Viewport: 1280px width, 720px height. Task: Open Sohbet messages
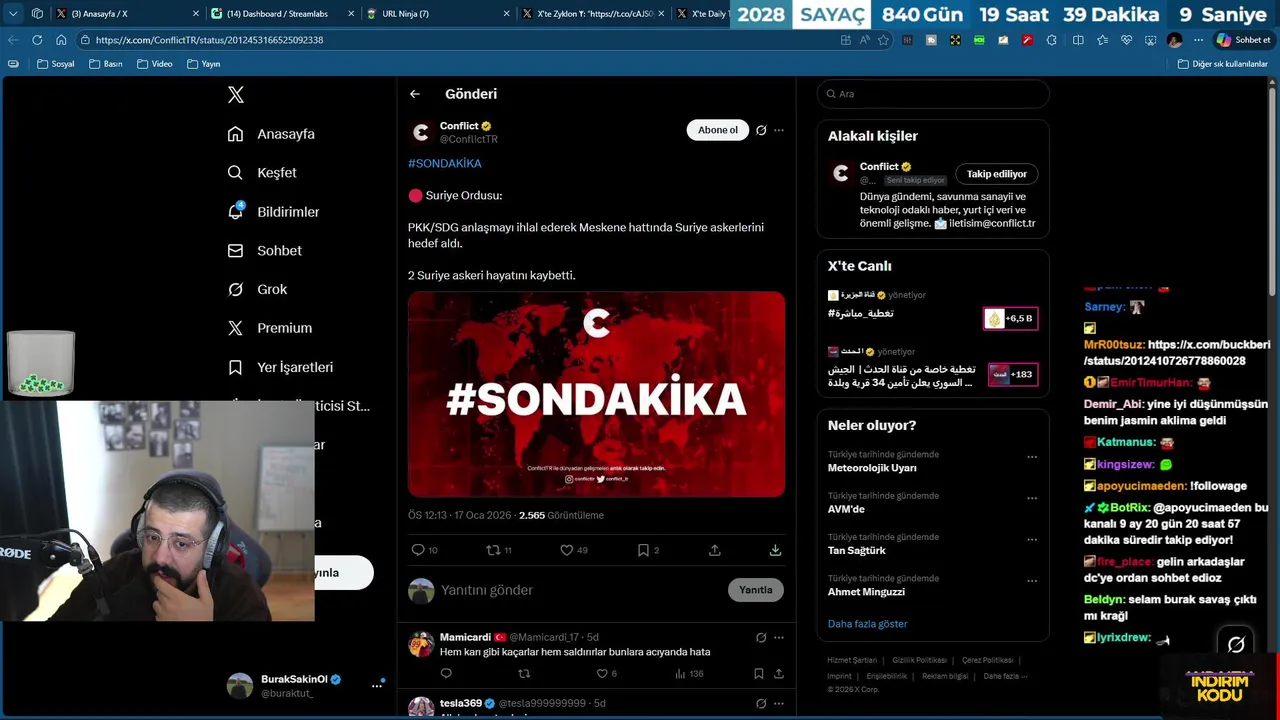click(x=264, y=251)
